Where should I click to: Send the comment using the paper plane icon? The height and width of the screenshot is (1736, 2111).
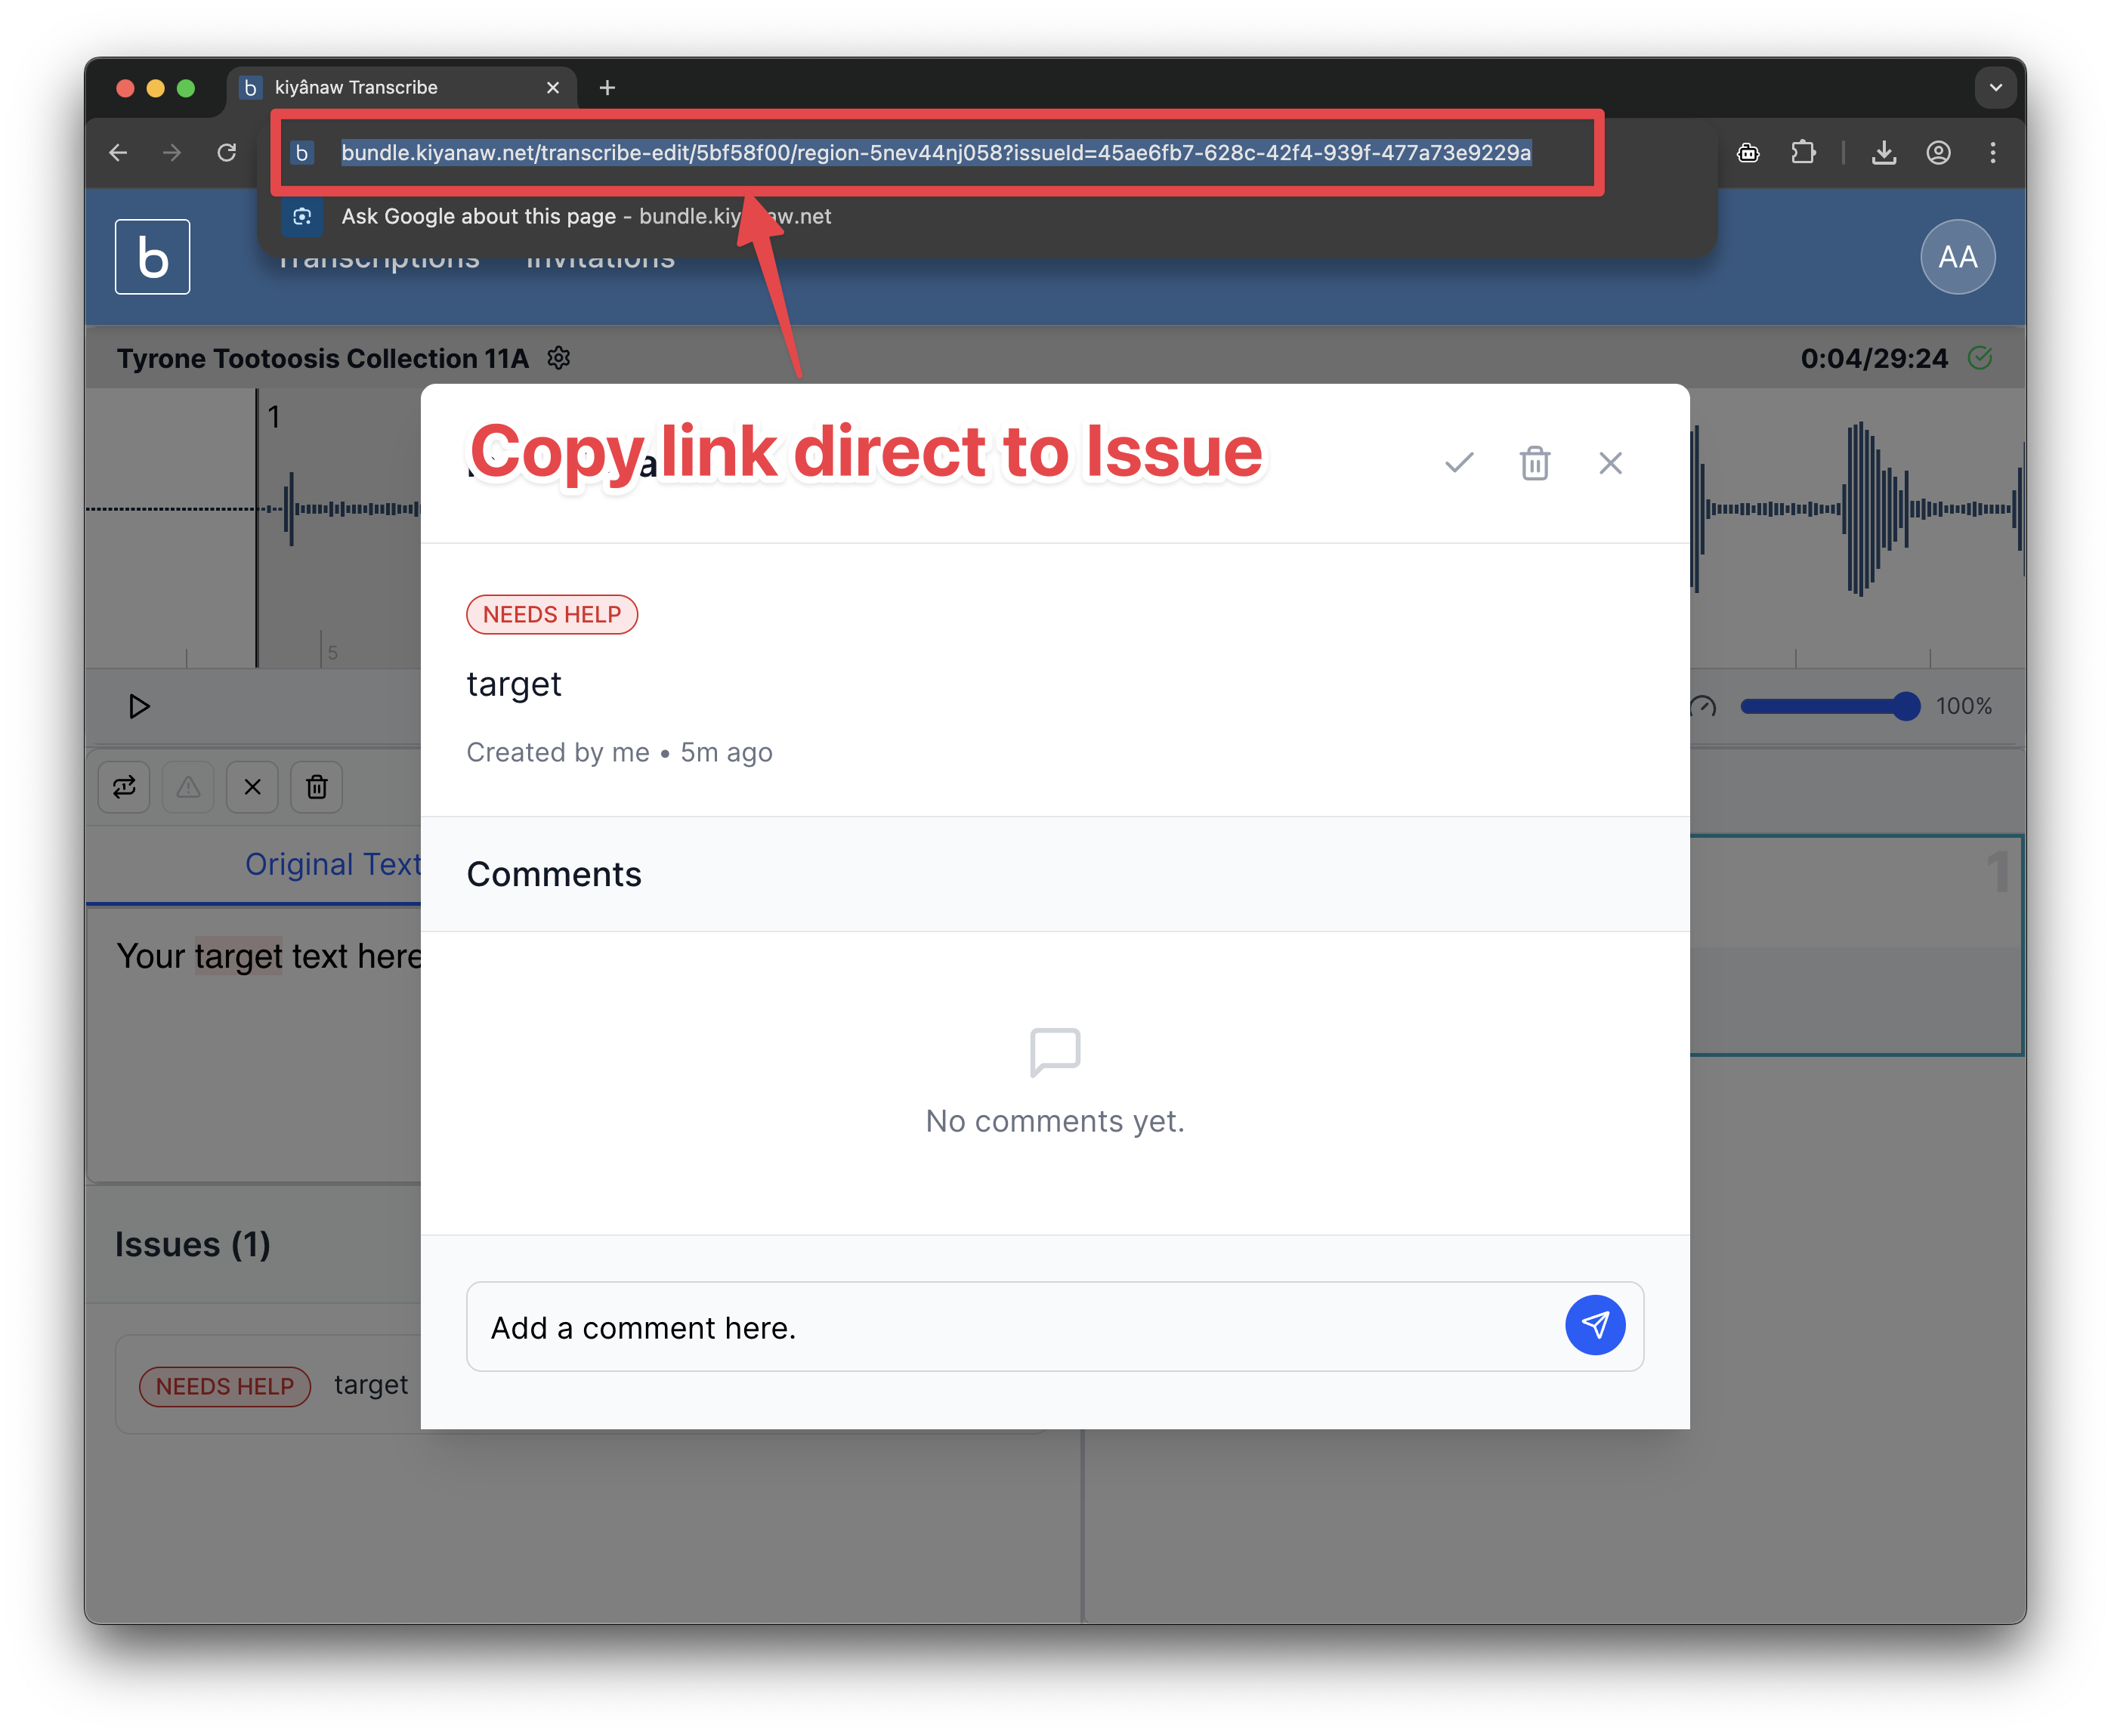1595,1326
